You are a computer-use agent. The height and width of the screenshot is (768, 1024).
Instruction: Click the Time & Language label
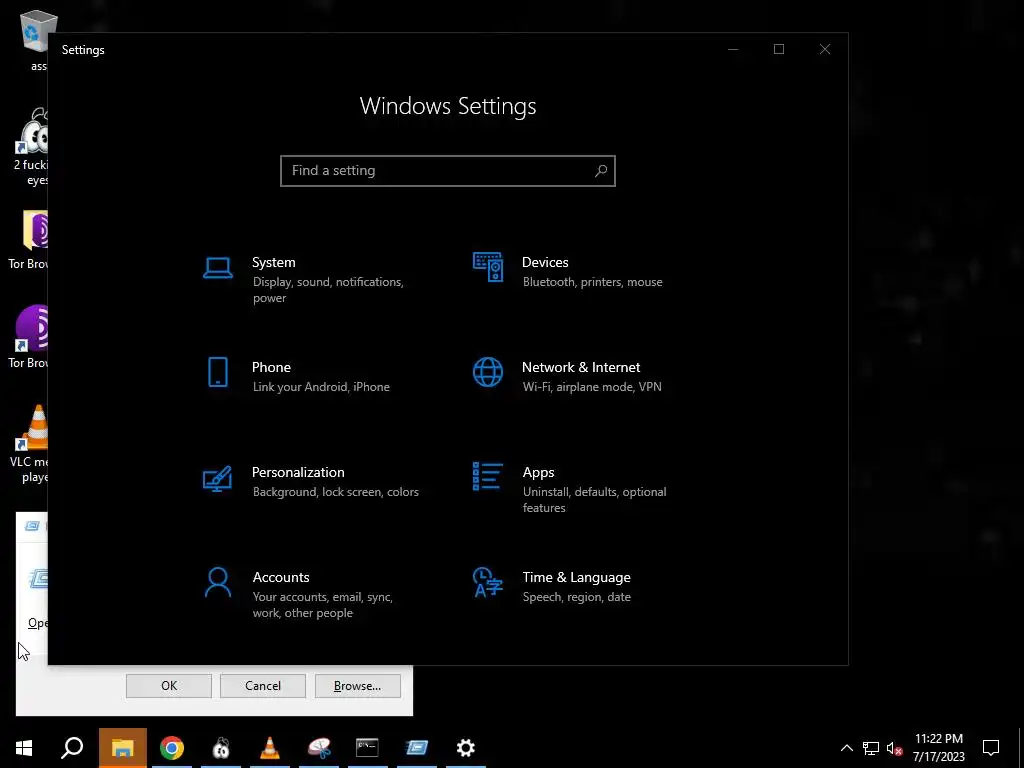(x=577, y=577)
